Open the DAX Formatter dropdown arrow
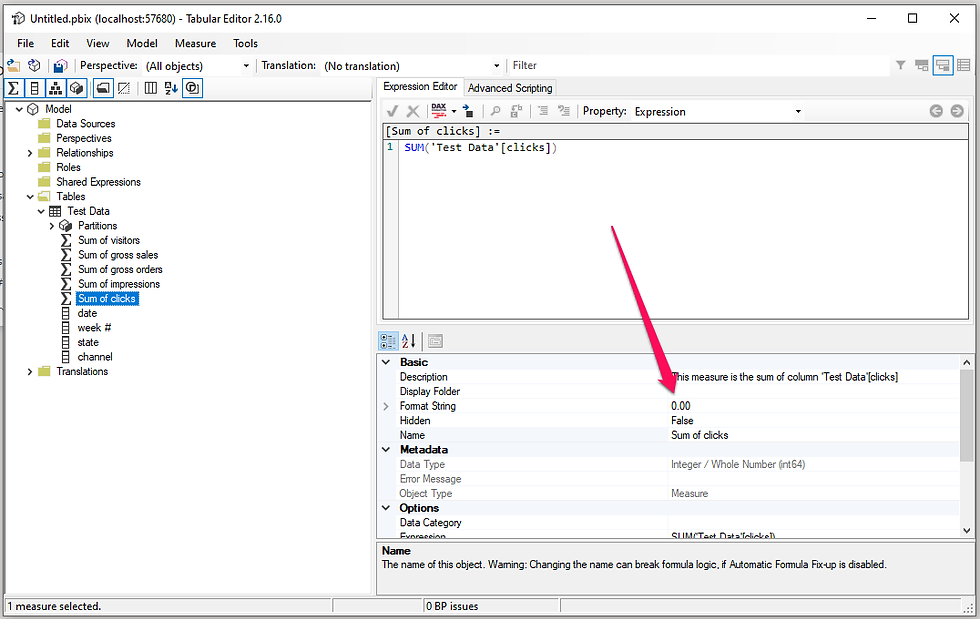The width and height of the screenshot is (980, 619). [454, 112]
